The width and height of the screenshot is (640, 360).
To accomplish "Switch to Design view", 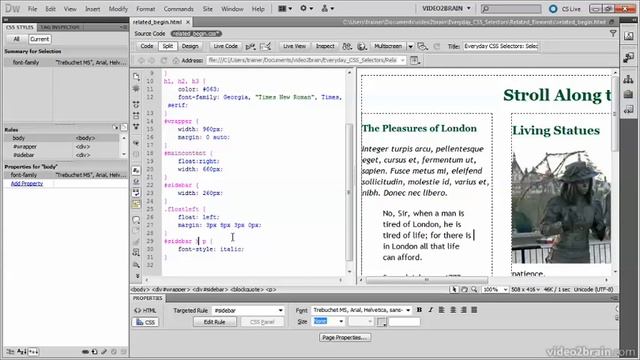I will click(190, 46).
